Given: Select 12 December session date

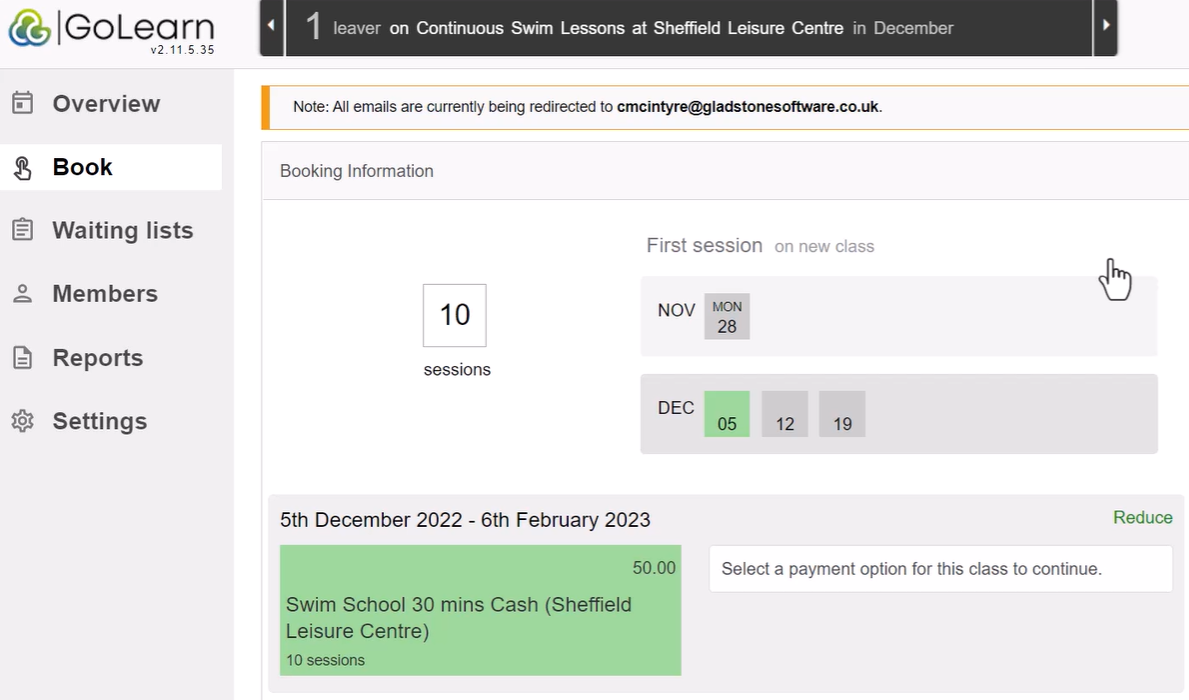Looking at the screenshot, I should point(785,414).
